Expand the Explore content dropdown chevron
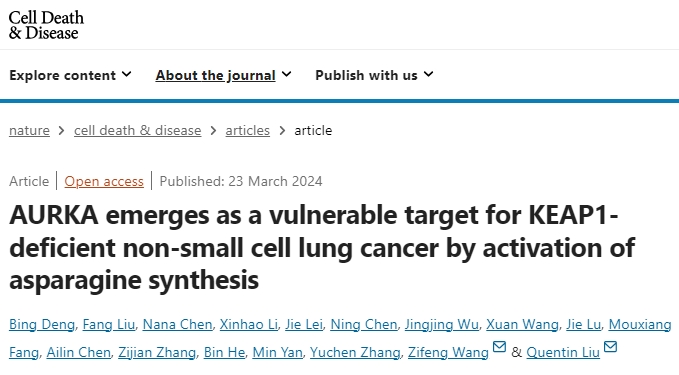This screenshot has height=375, width=679. pos(126,74)
